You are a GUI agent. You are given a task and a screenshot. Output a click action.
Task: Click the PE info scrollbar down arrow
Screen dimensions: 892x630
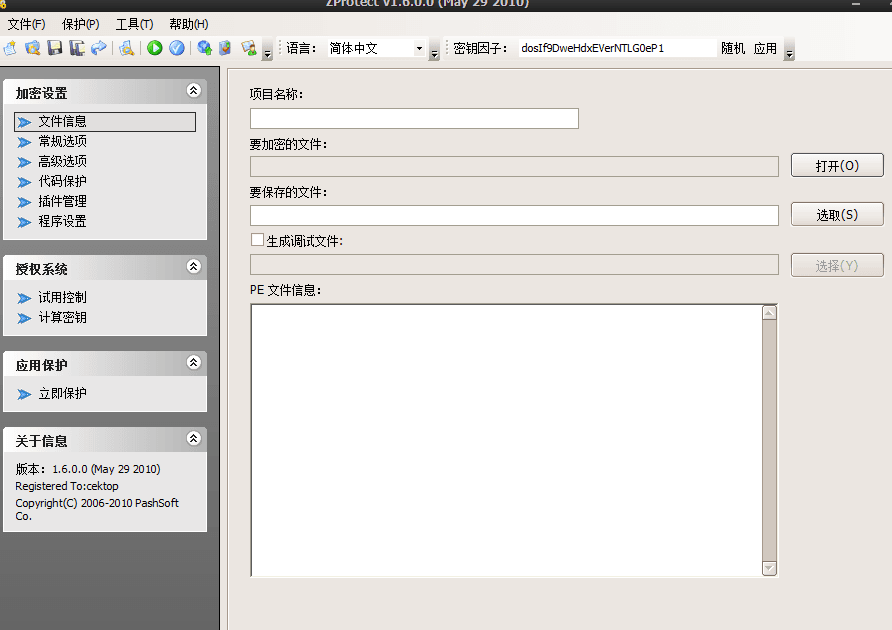(x=769, y=568)
